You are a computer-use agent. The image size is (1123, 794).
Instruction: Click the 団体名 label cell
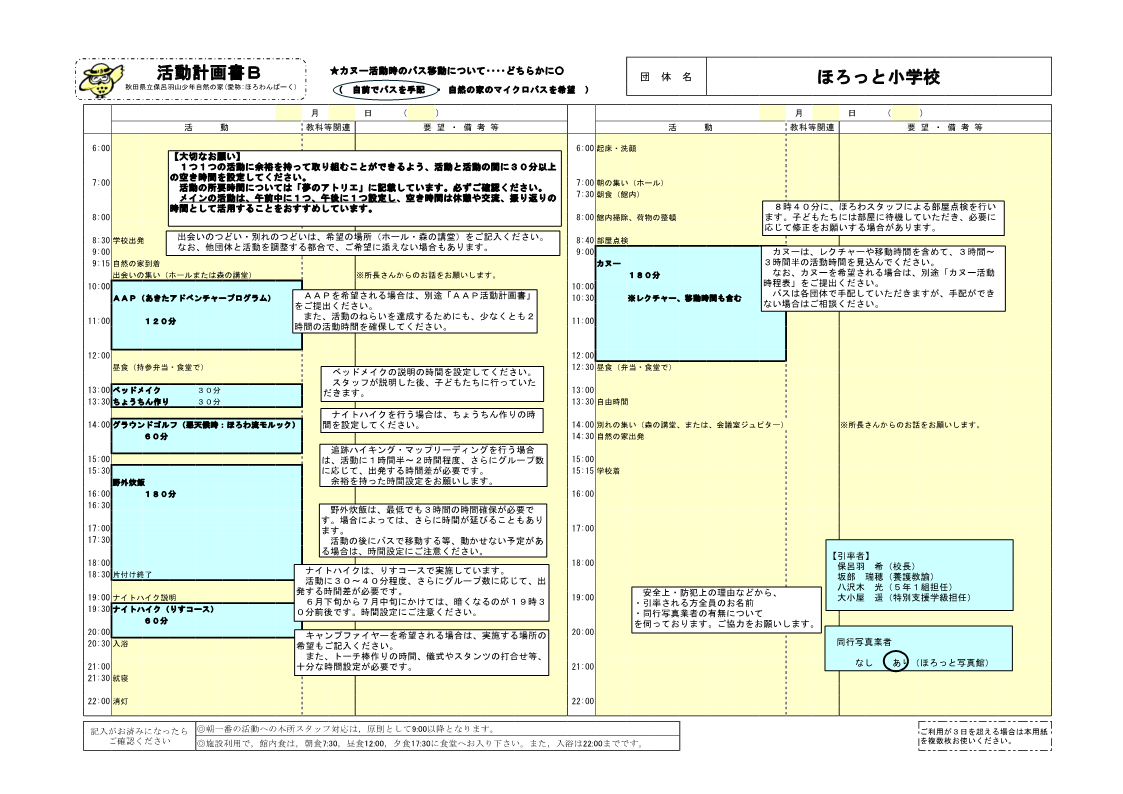pyautogui.click(x=666, y=77)
